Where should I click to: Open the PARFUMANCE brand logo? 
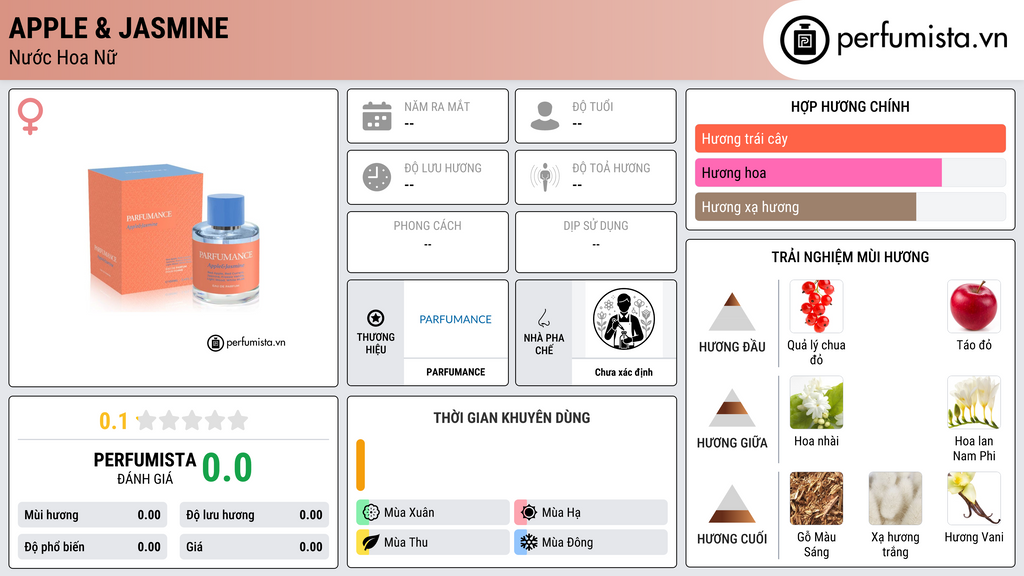click(x=455, y=319)
